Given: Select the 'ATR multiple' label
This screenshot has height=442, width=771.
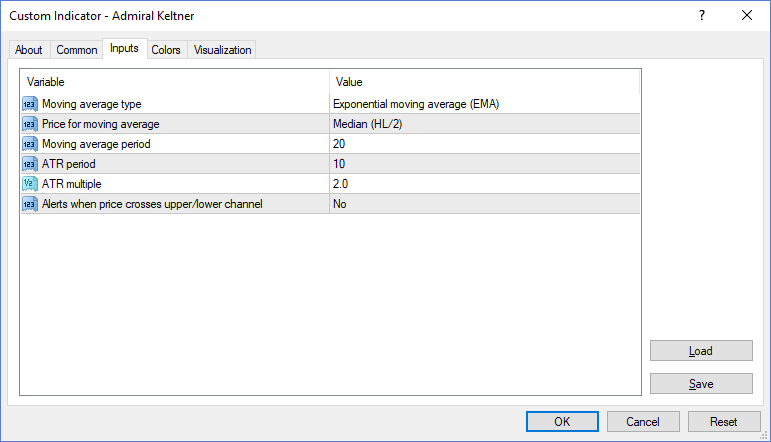Looking at the screenshot, I should coord(72,184).
